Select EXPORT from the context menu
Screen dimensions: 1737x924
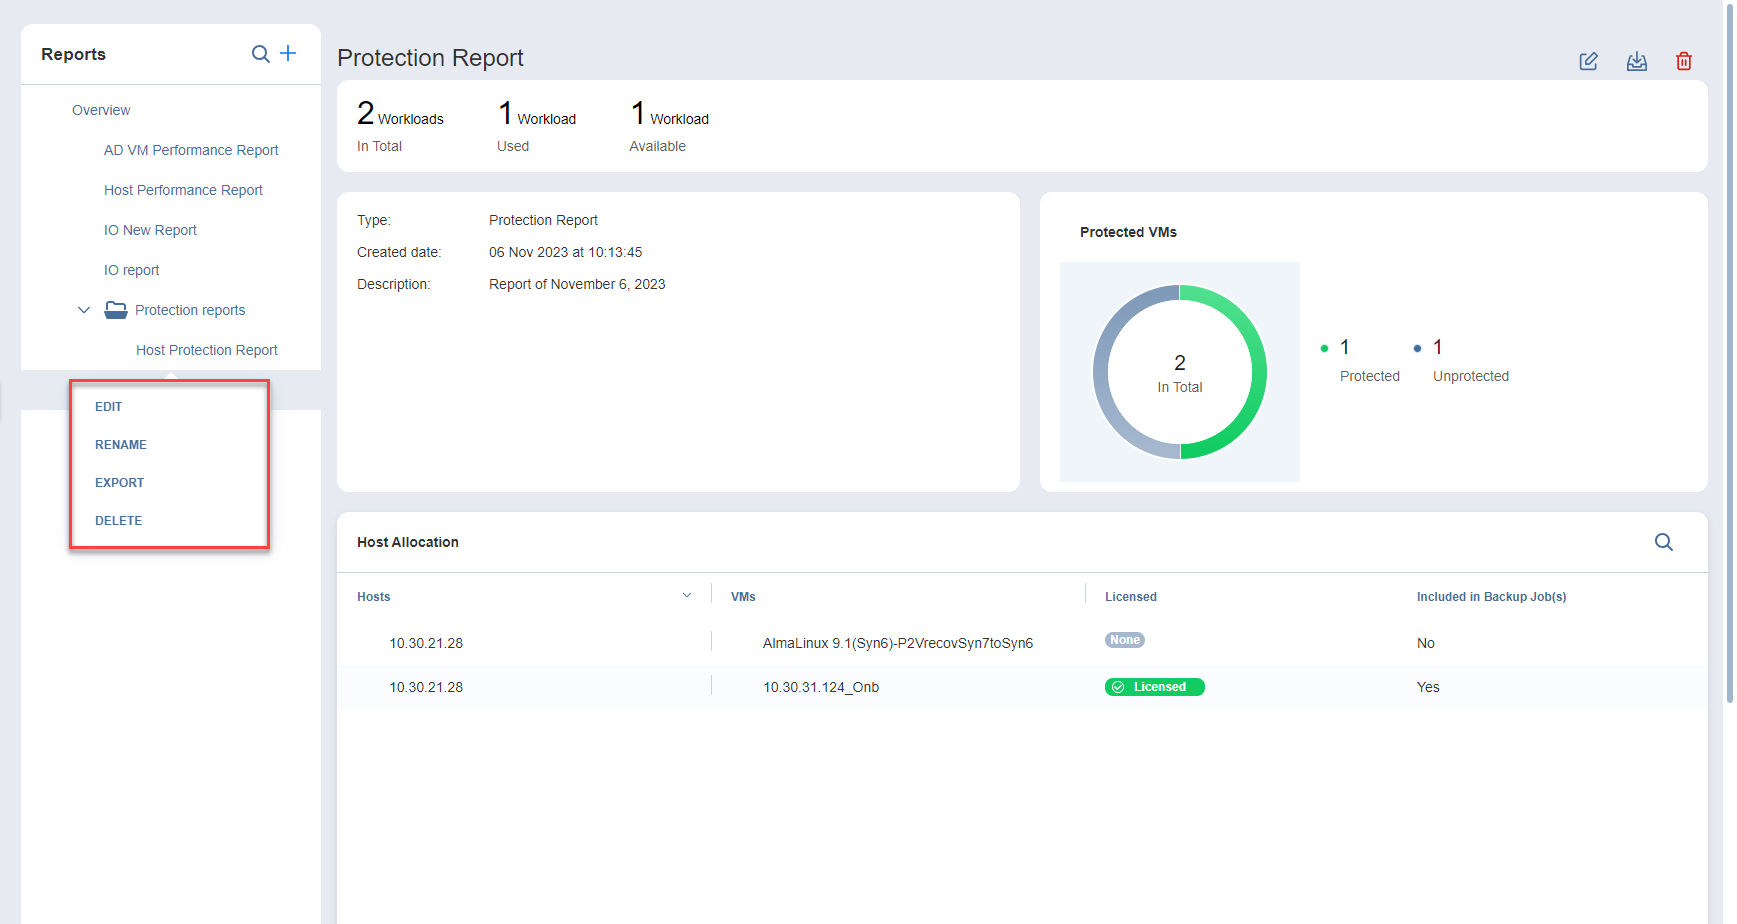point(120,483)
